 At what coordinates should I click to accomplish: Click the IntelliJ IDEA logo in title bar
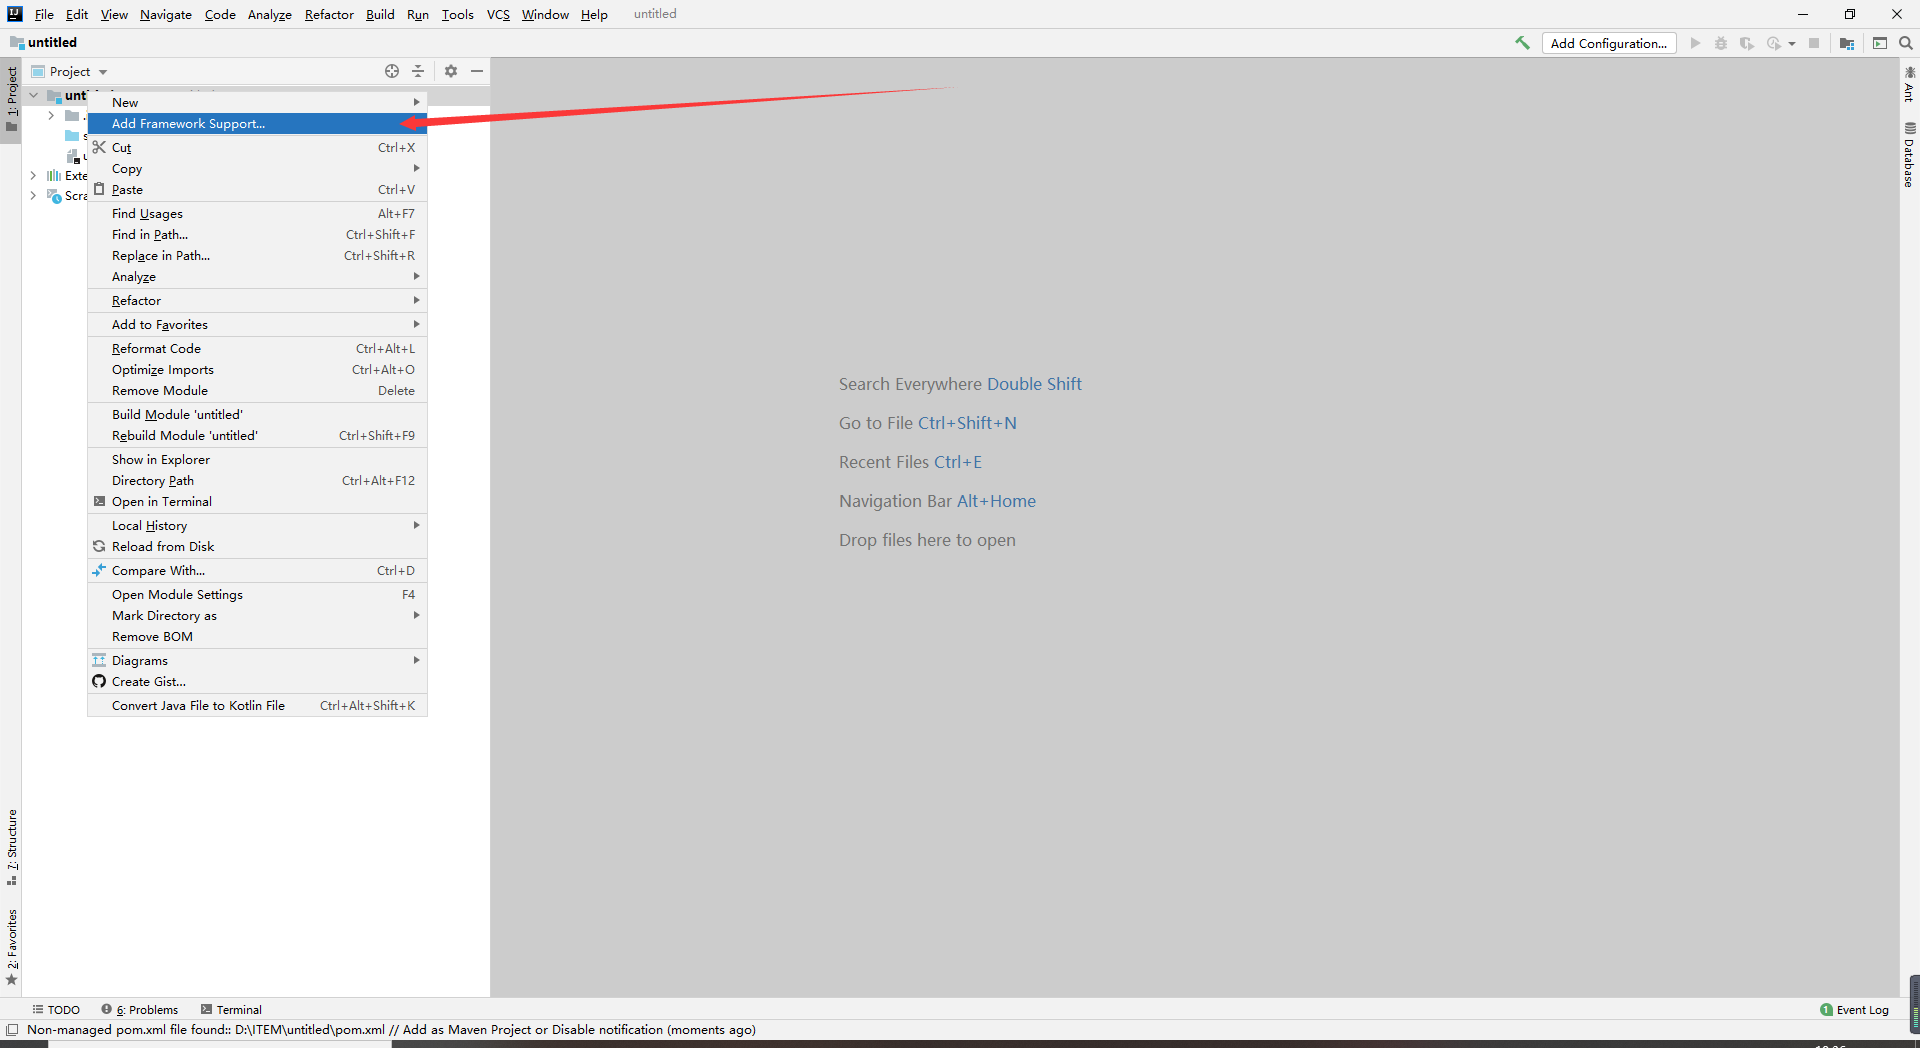[14, 14]
